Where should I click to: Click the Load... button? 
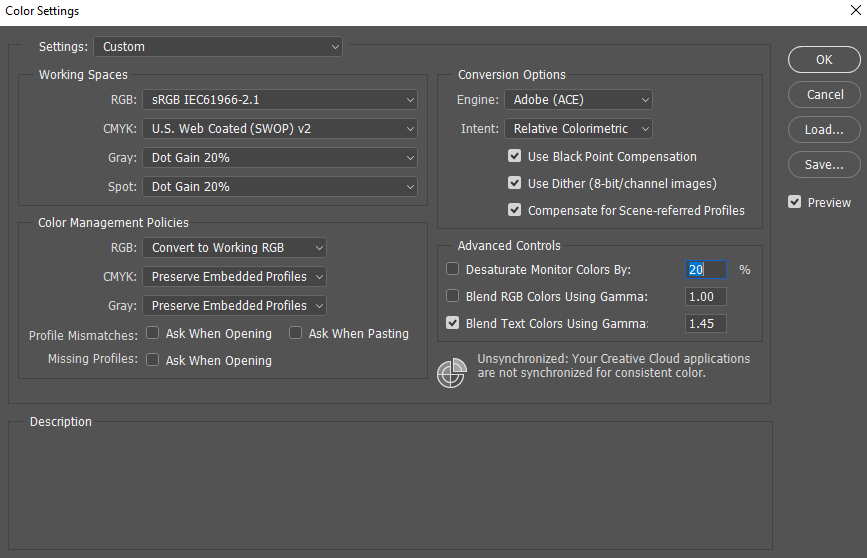pyautogui.click(x=824, y=130)
